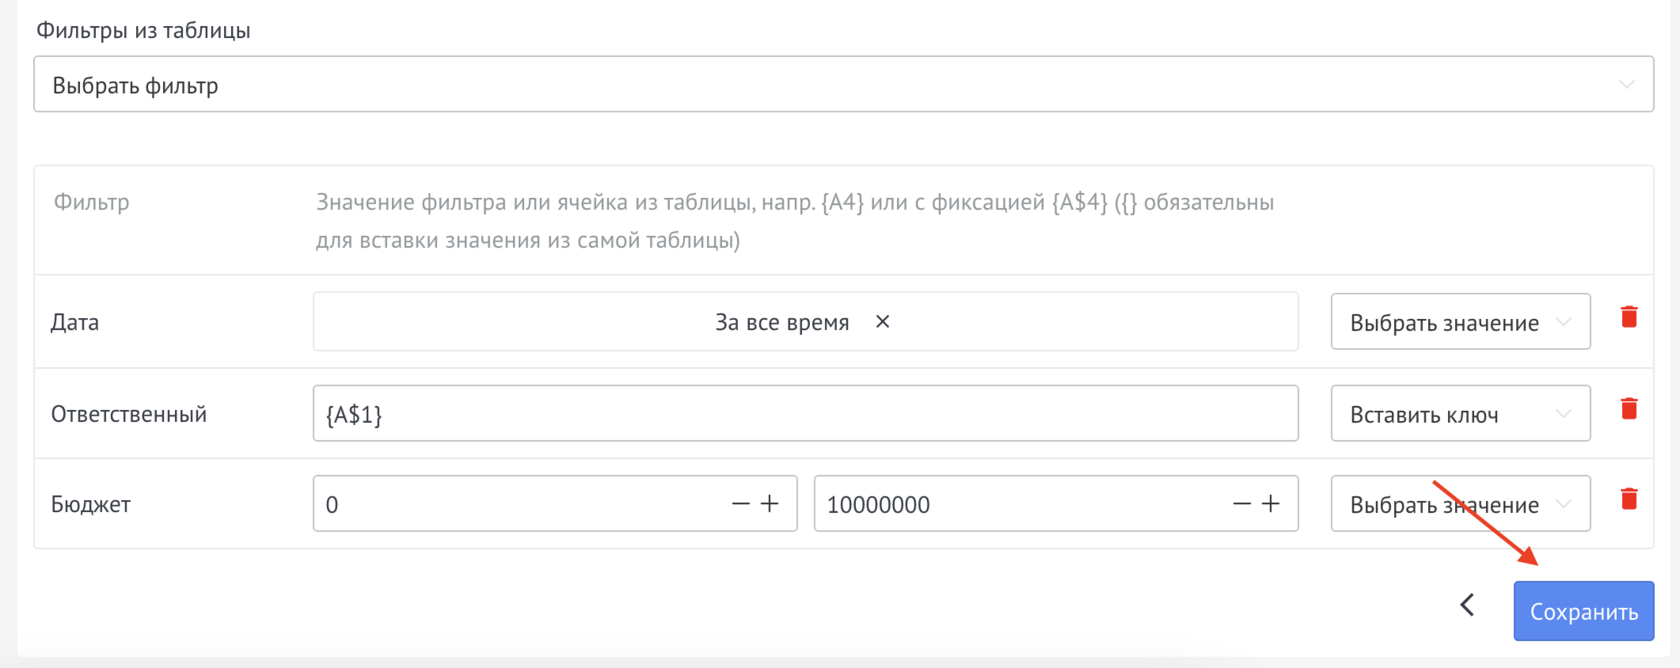The image size is (1680, 668).
Task: Clear the За все время value
Action: [x=882, y=322]
